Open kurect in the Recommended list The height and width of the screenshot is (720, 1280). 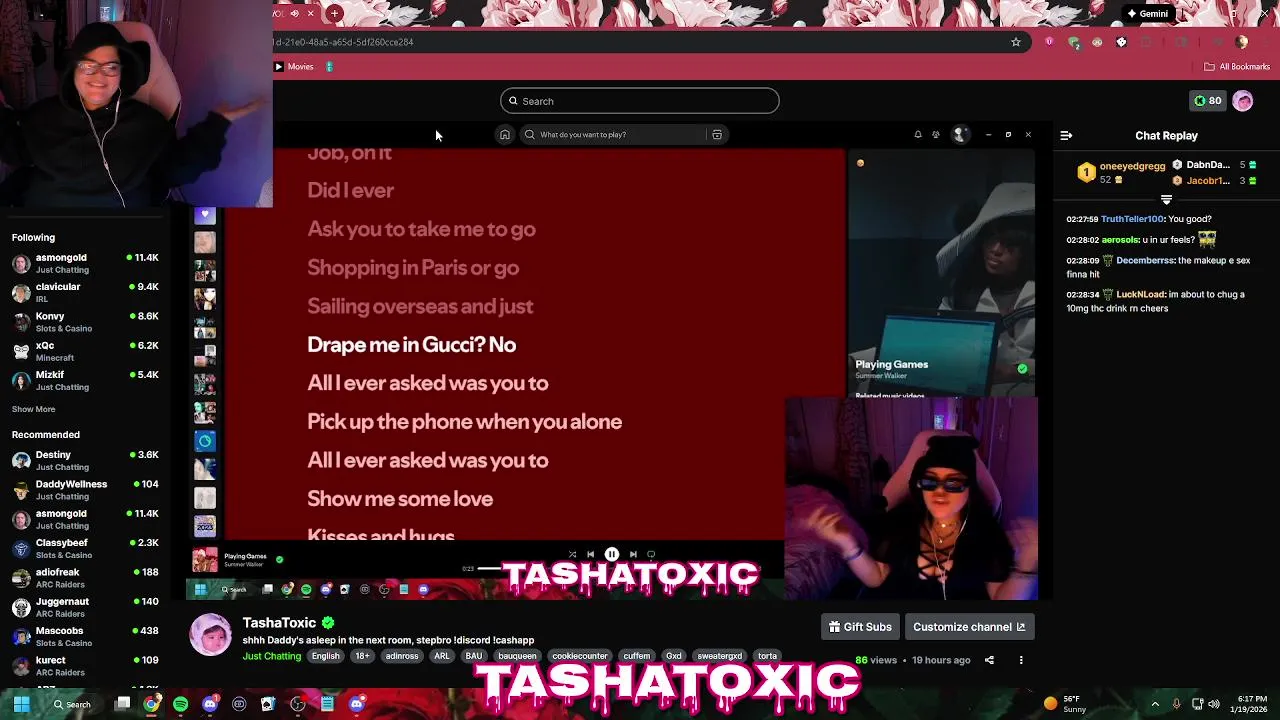click(x=85, y=666)
